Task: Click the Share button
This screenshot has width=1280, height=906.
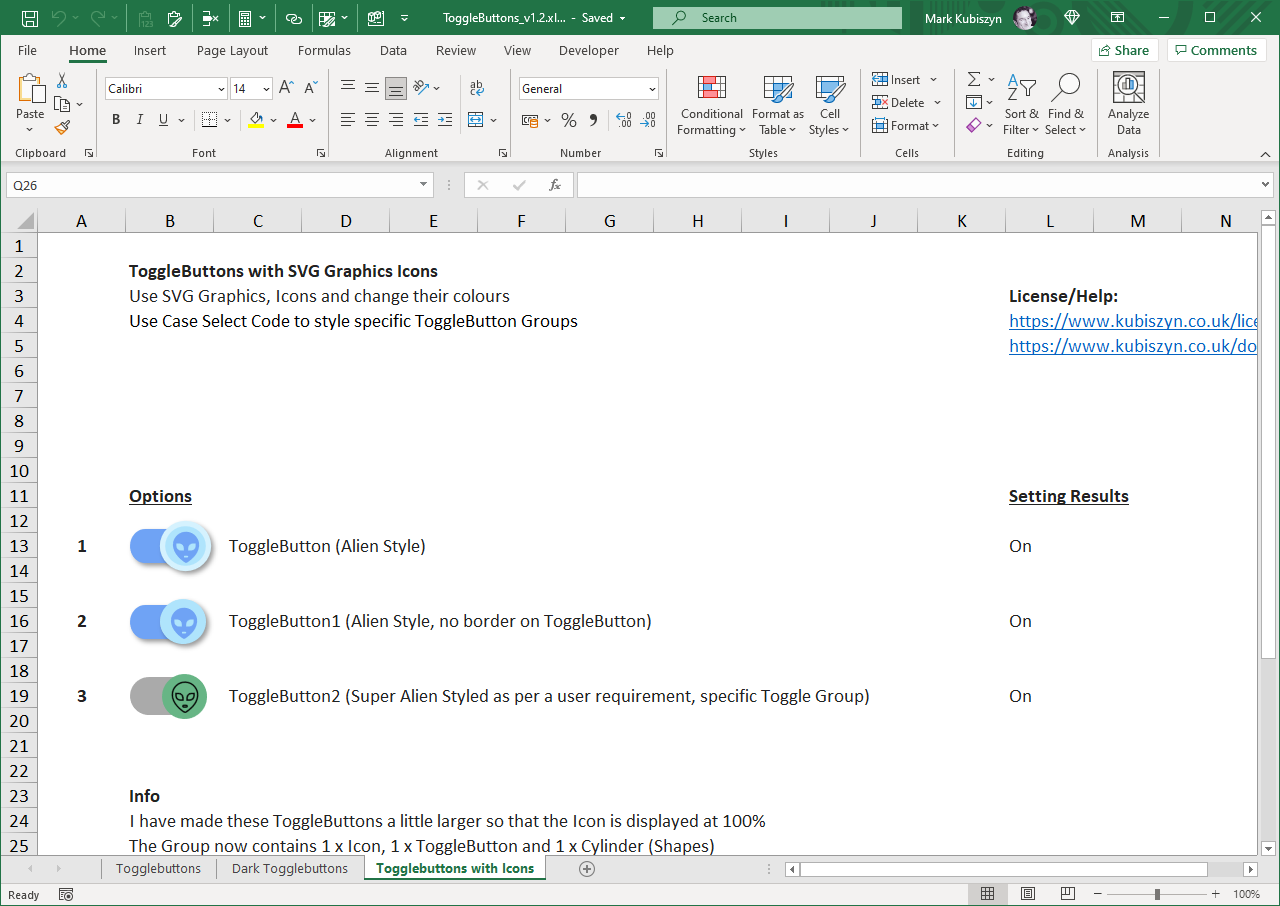Action: 1124,50
